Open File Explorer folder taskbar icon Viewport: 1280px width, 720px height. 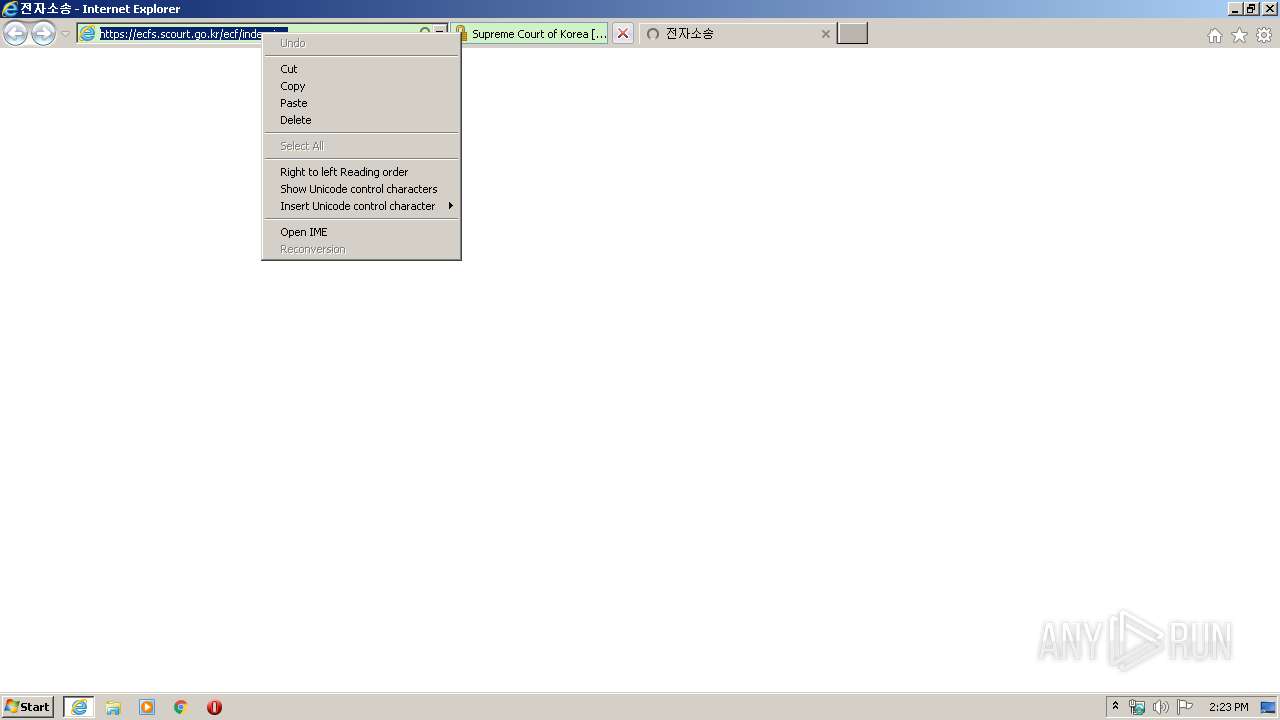(x=113, y=707)
